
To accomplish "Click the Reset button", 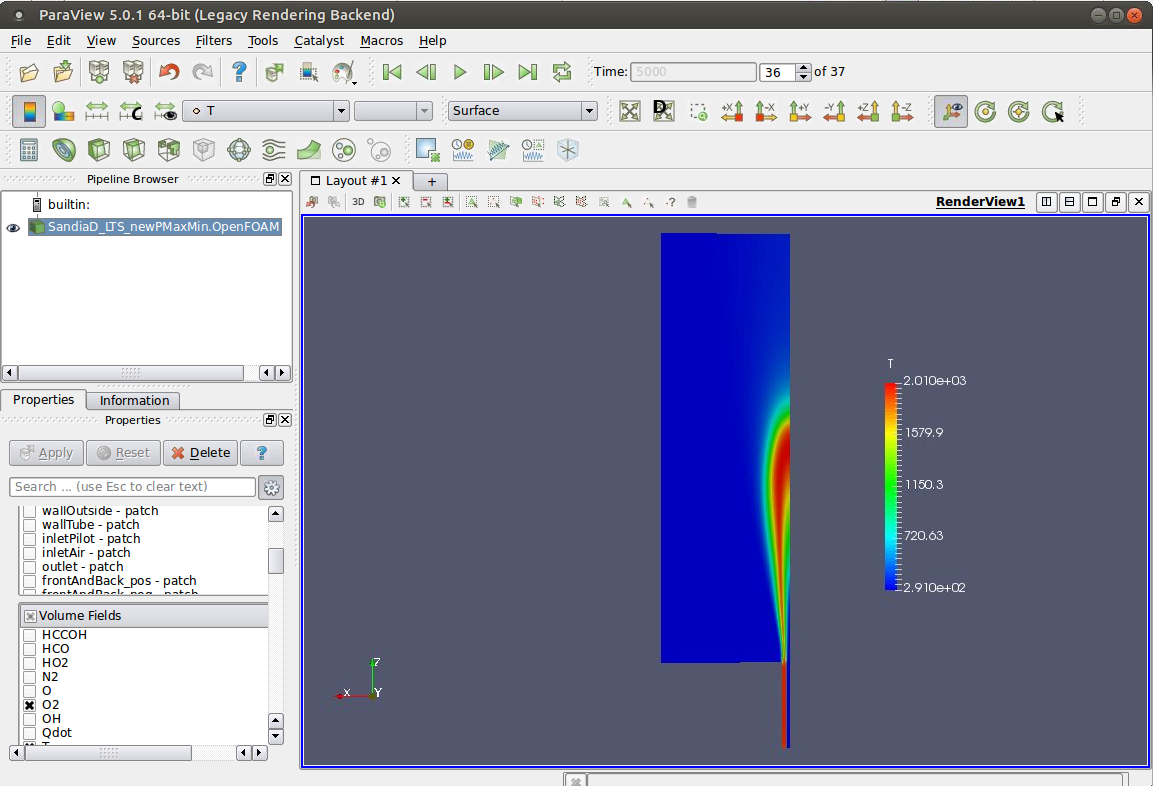I will click(x=124, y=453).
